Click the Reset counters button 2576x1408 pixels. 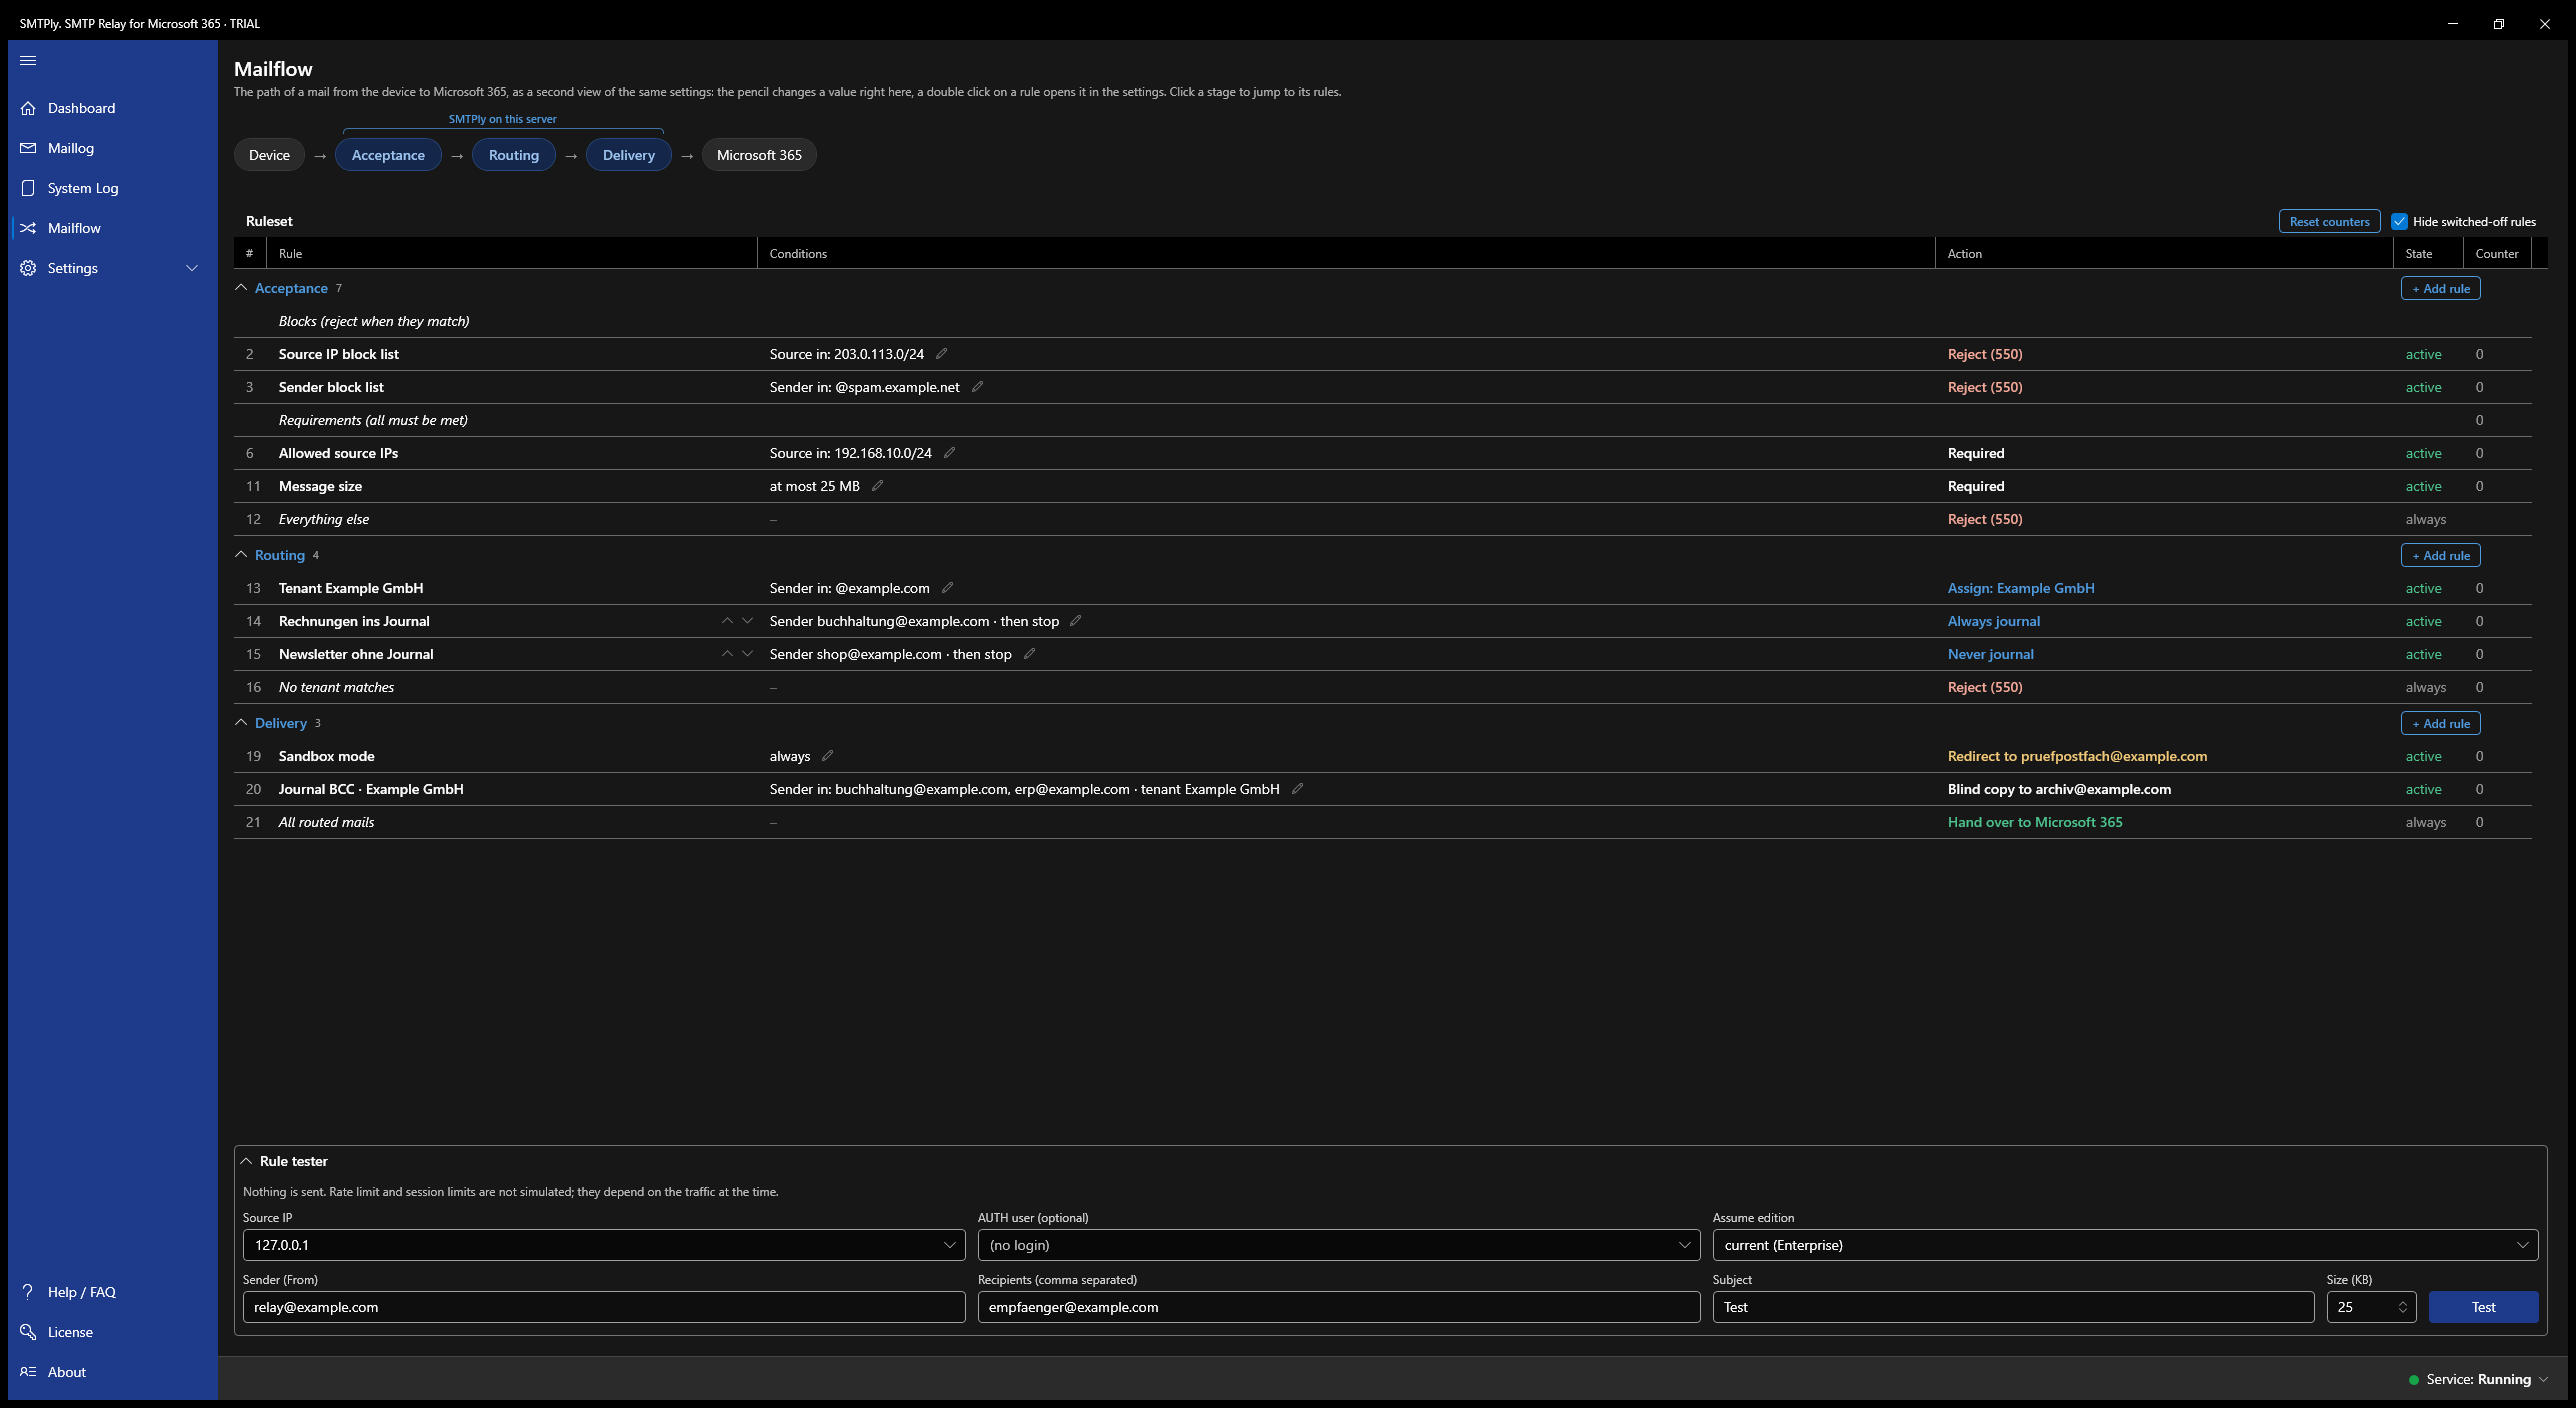pos(2329,222)
